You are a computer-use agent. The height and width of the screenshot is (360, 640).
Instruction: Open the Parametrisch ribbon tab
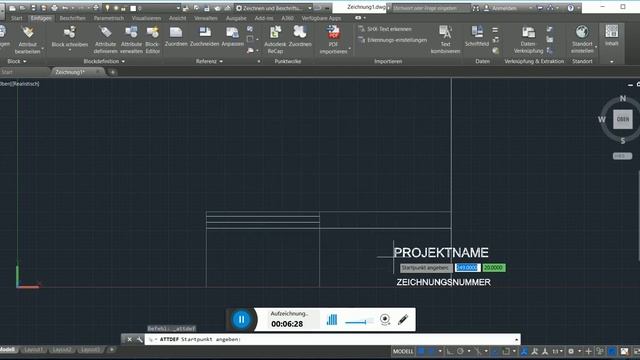tap(109, 18)
